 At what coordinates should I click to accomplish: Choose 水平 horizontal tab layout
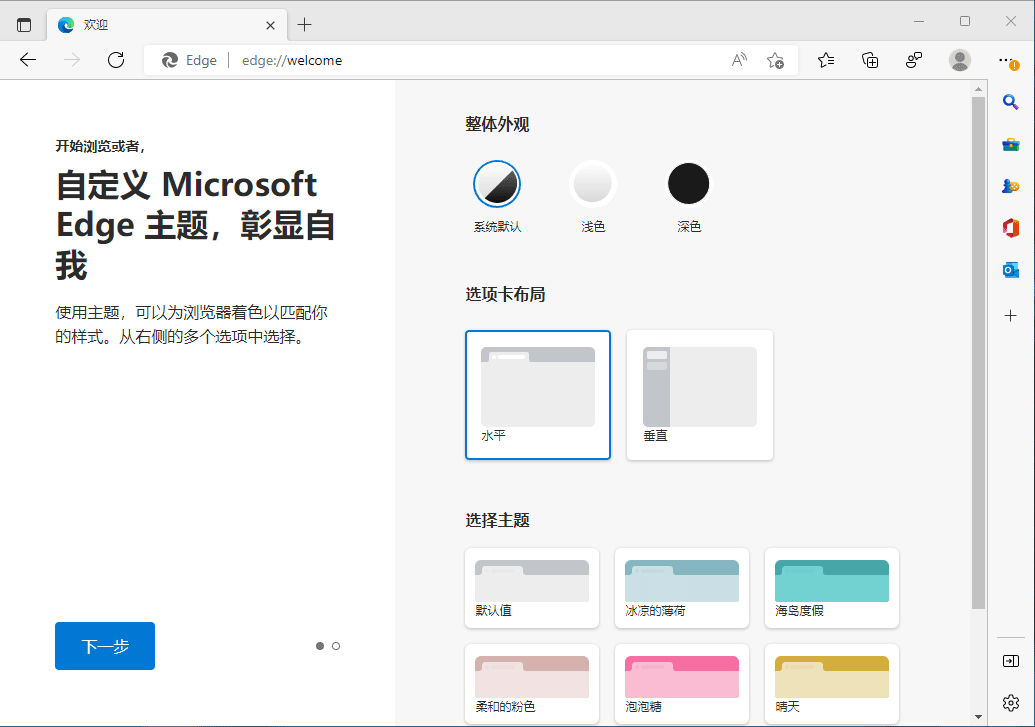[538, 395]
